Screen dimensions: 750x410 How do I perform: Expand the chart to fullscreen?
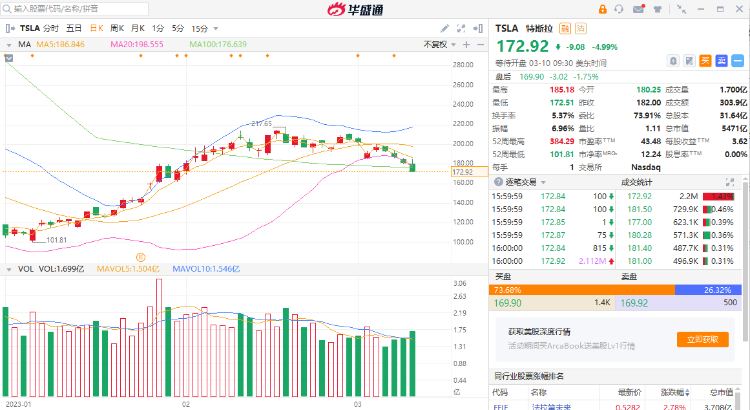[x=461, y=29]
